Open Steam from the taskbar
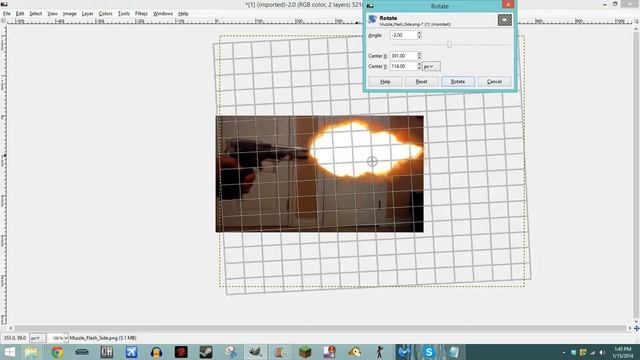This screenshot has width=640, height=360. pos(206,352)
